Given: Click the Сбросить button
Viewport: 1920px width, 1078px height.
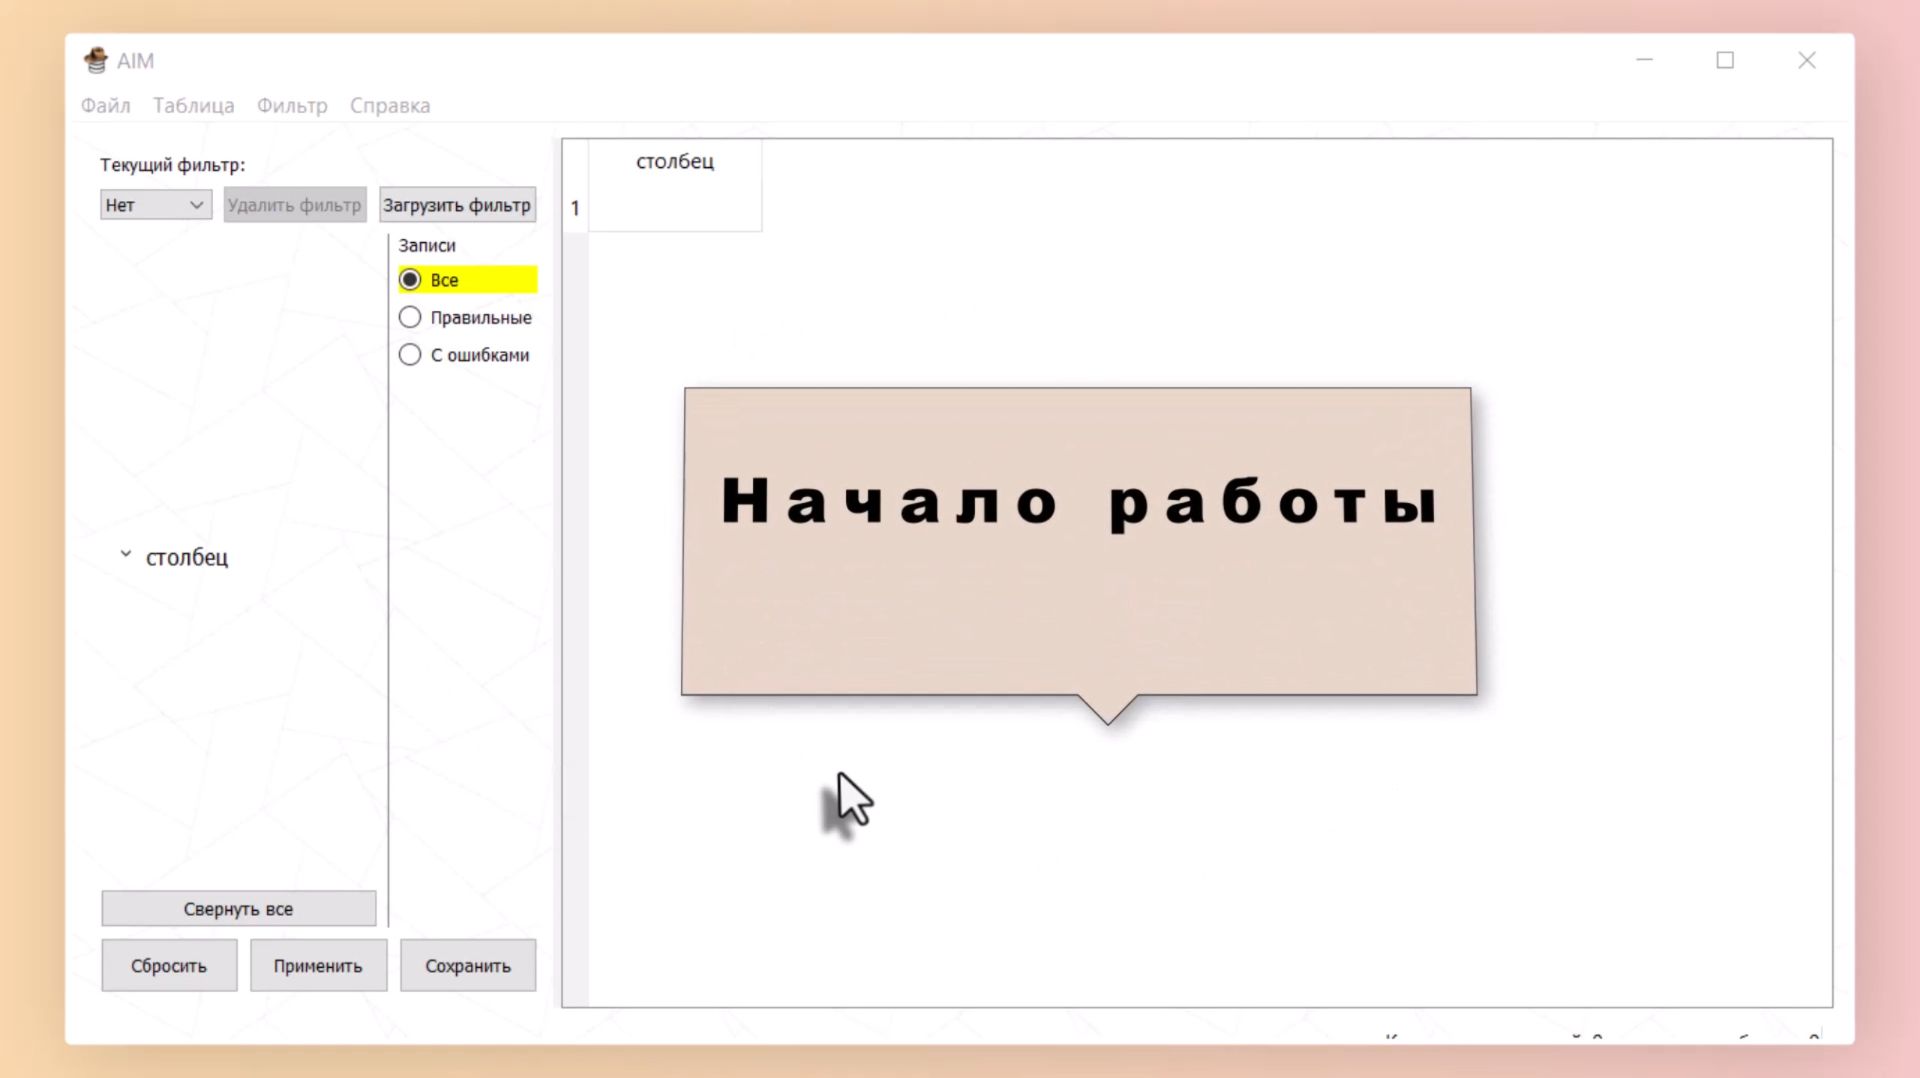Looking at the screenshot, I should point(168,965).
